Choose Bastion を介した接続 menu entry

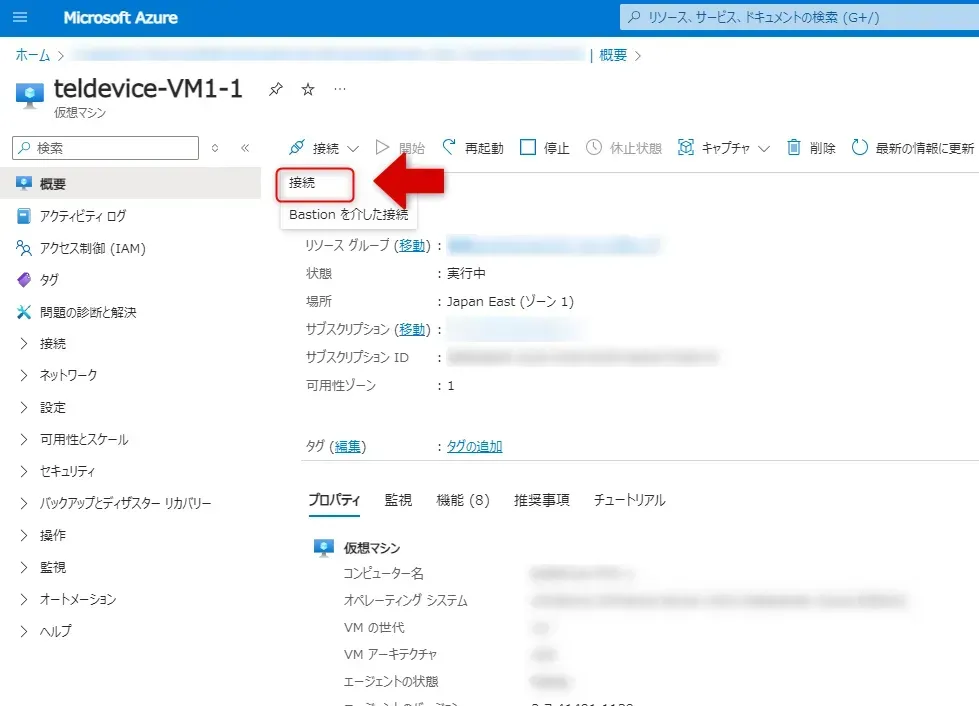click(348, 214)
